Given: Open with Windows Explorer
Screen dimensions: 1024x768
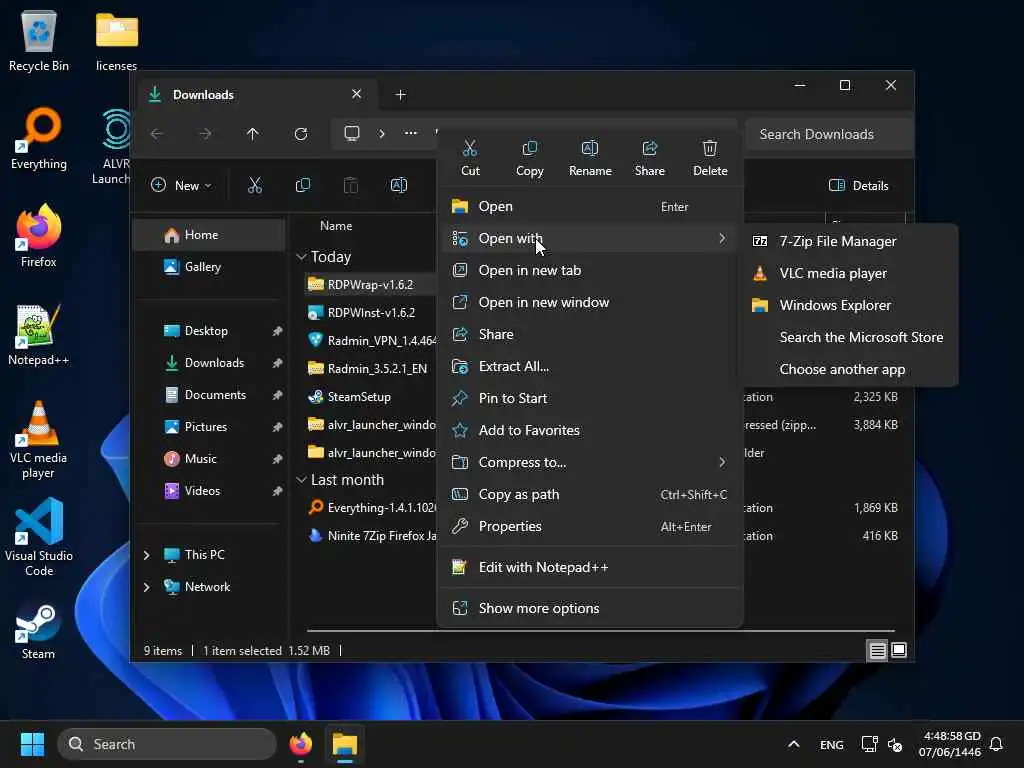Looking at the screenshot, I should [850, 306].
